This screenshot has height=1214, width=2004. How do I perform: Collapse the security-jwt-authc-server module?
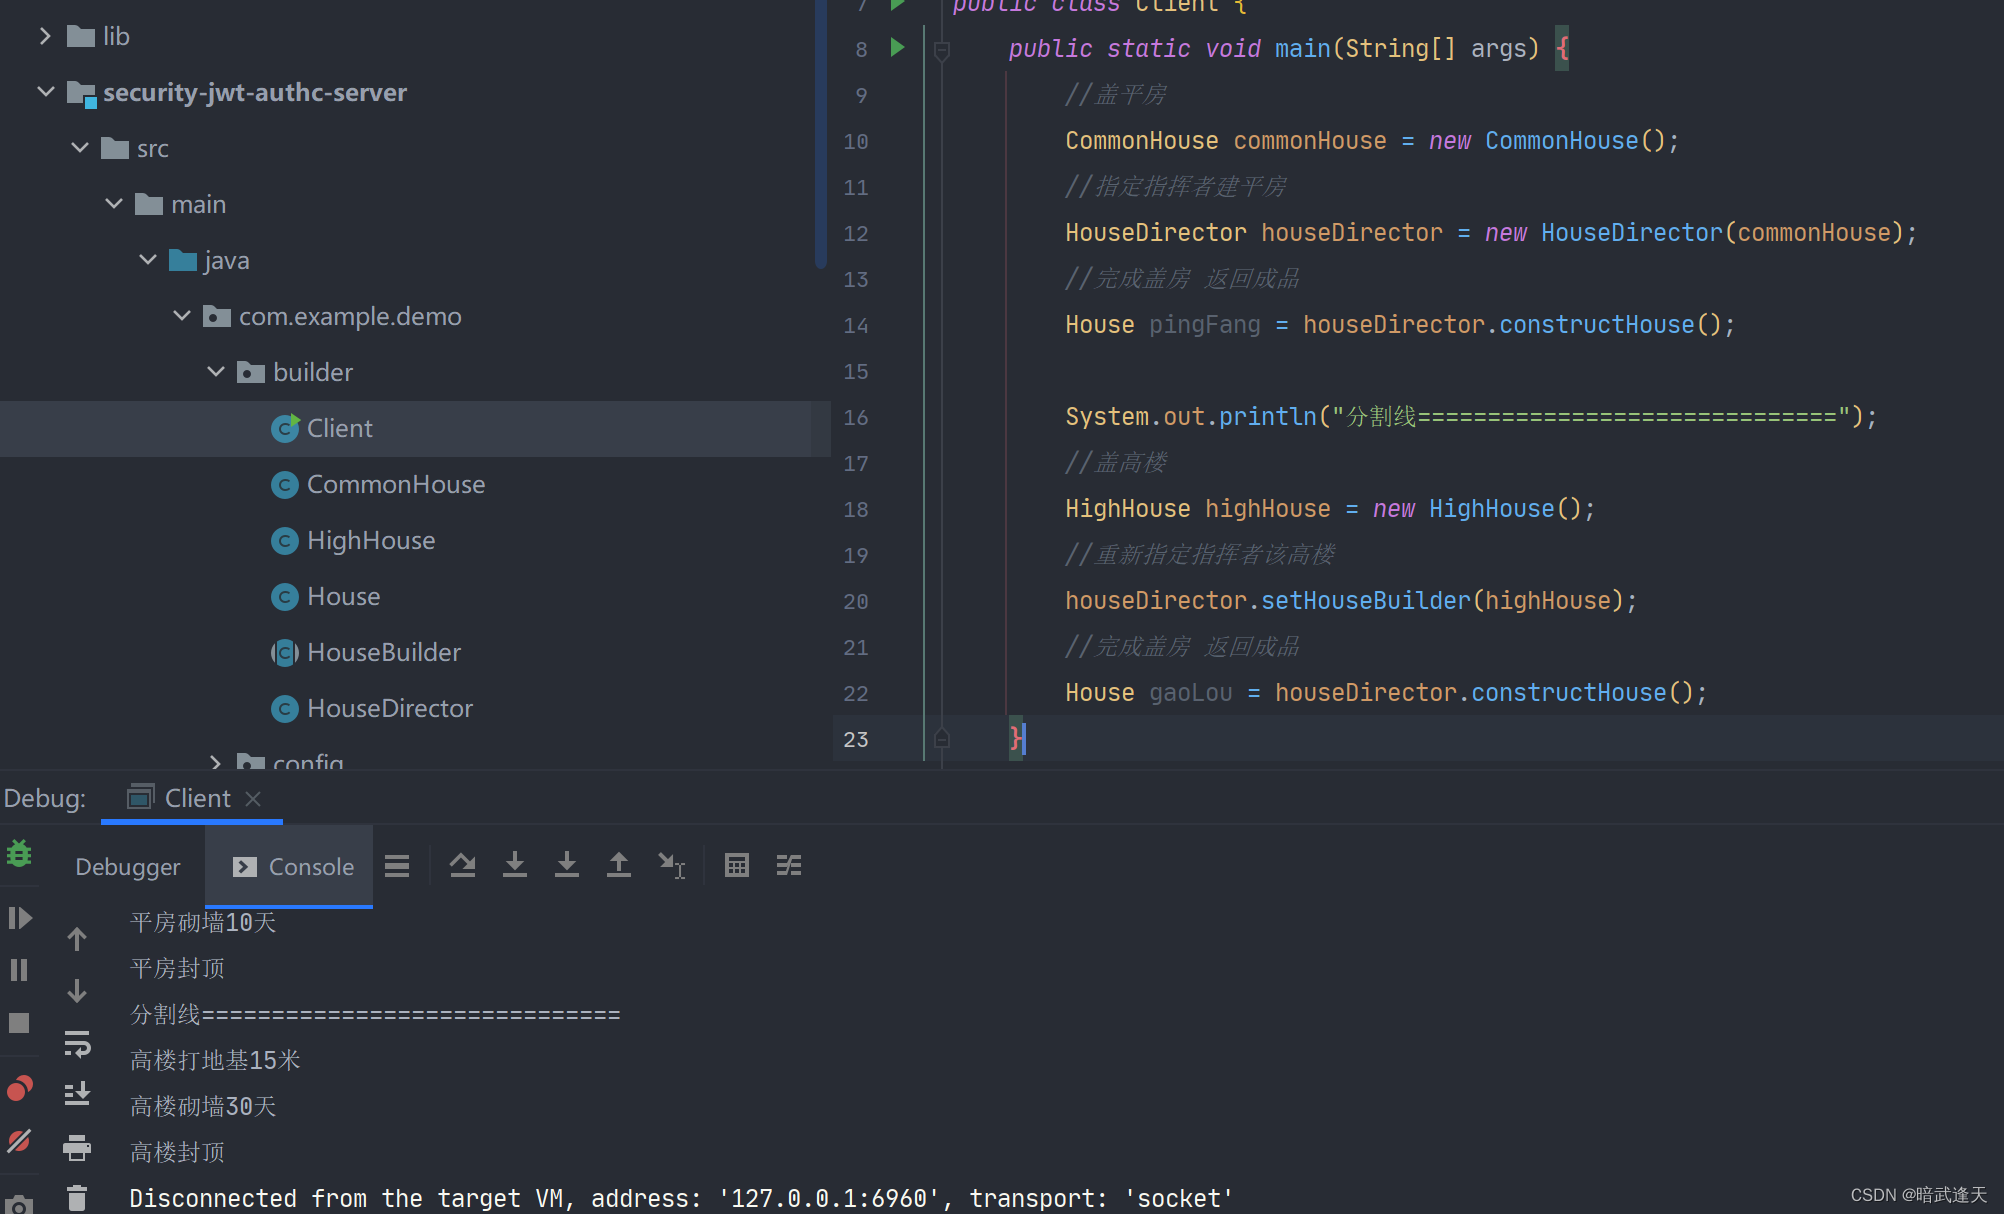[x=45, y=92]
